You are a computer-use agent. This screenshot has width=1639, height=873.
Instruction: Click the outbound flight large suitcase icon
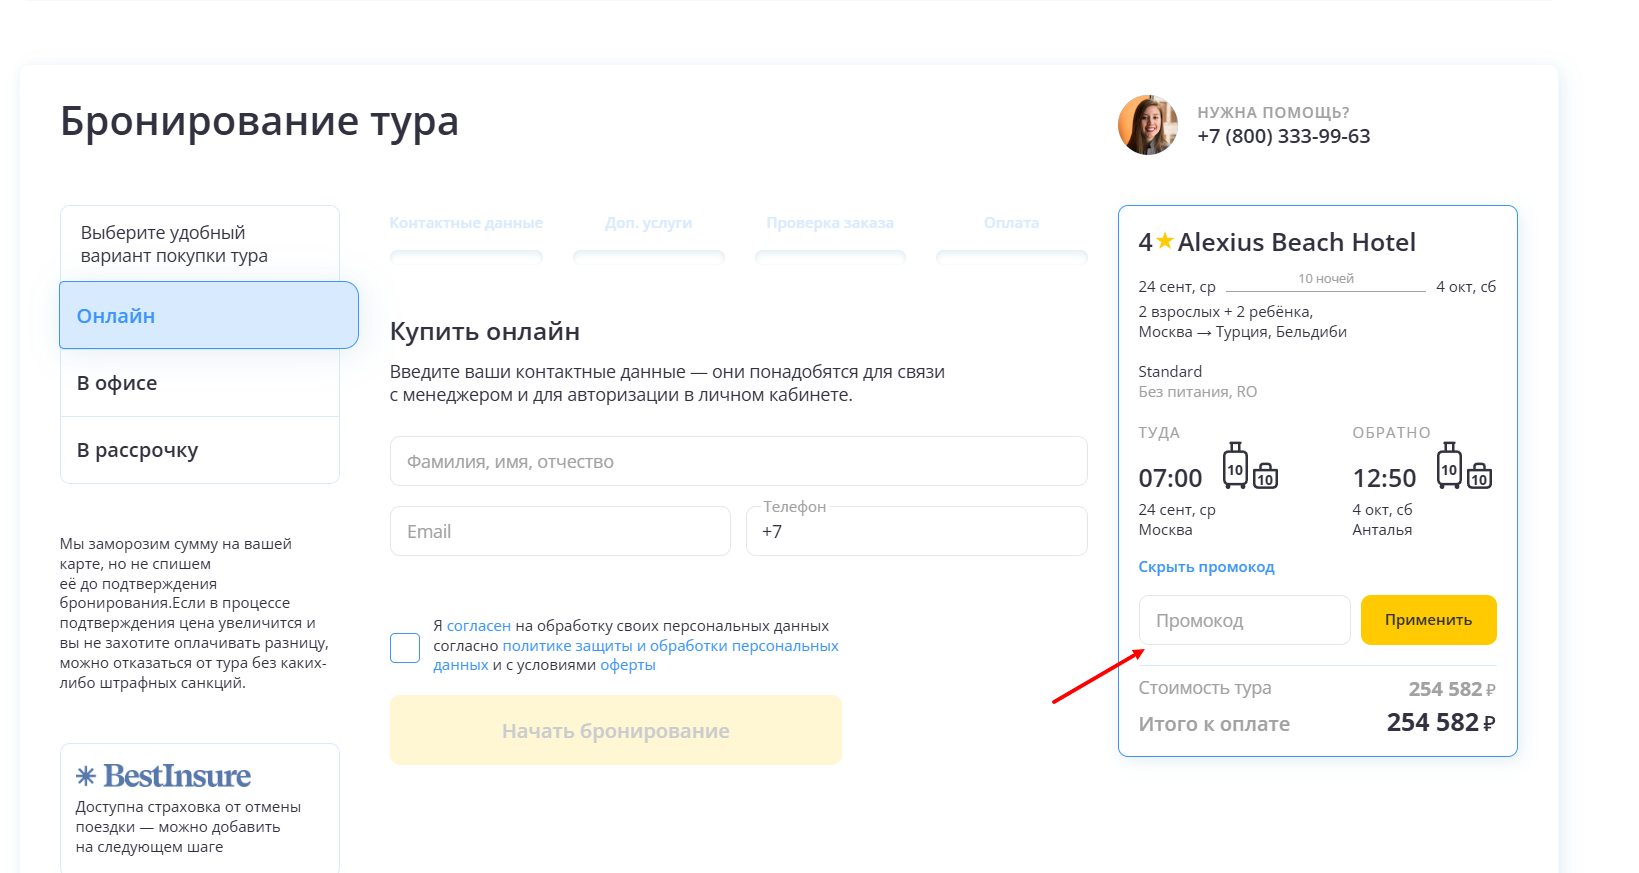point(1235,466)
